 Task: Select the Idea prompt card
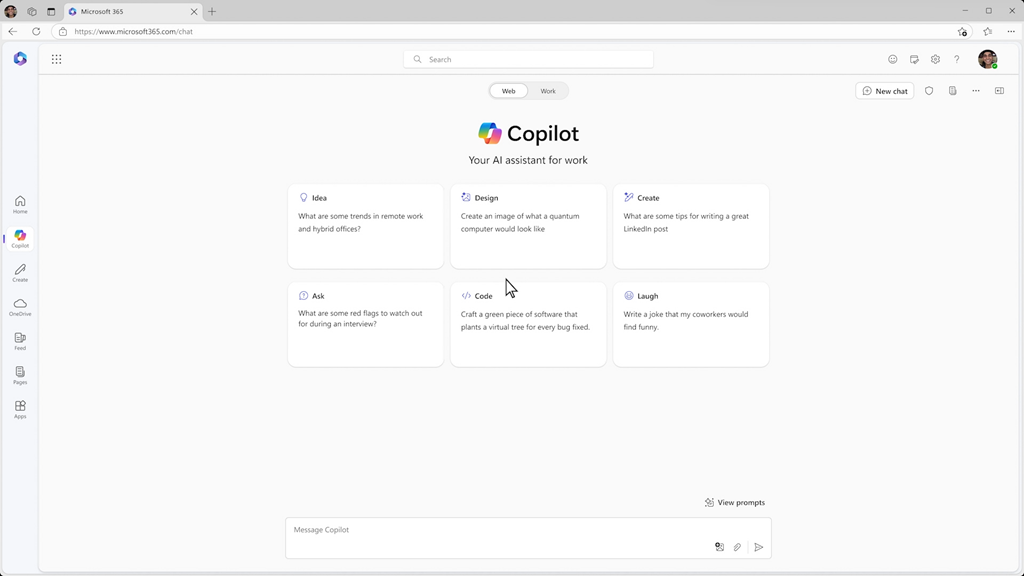(366, 226)
